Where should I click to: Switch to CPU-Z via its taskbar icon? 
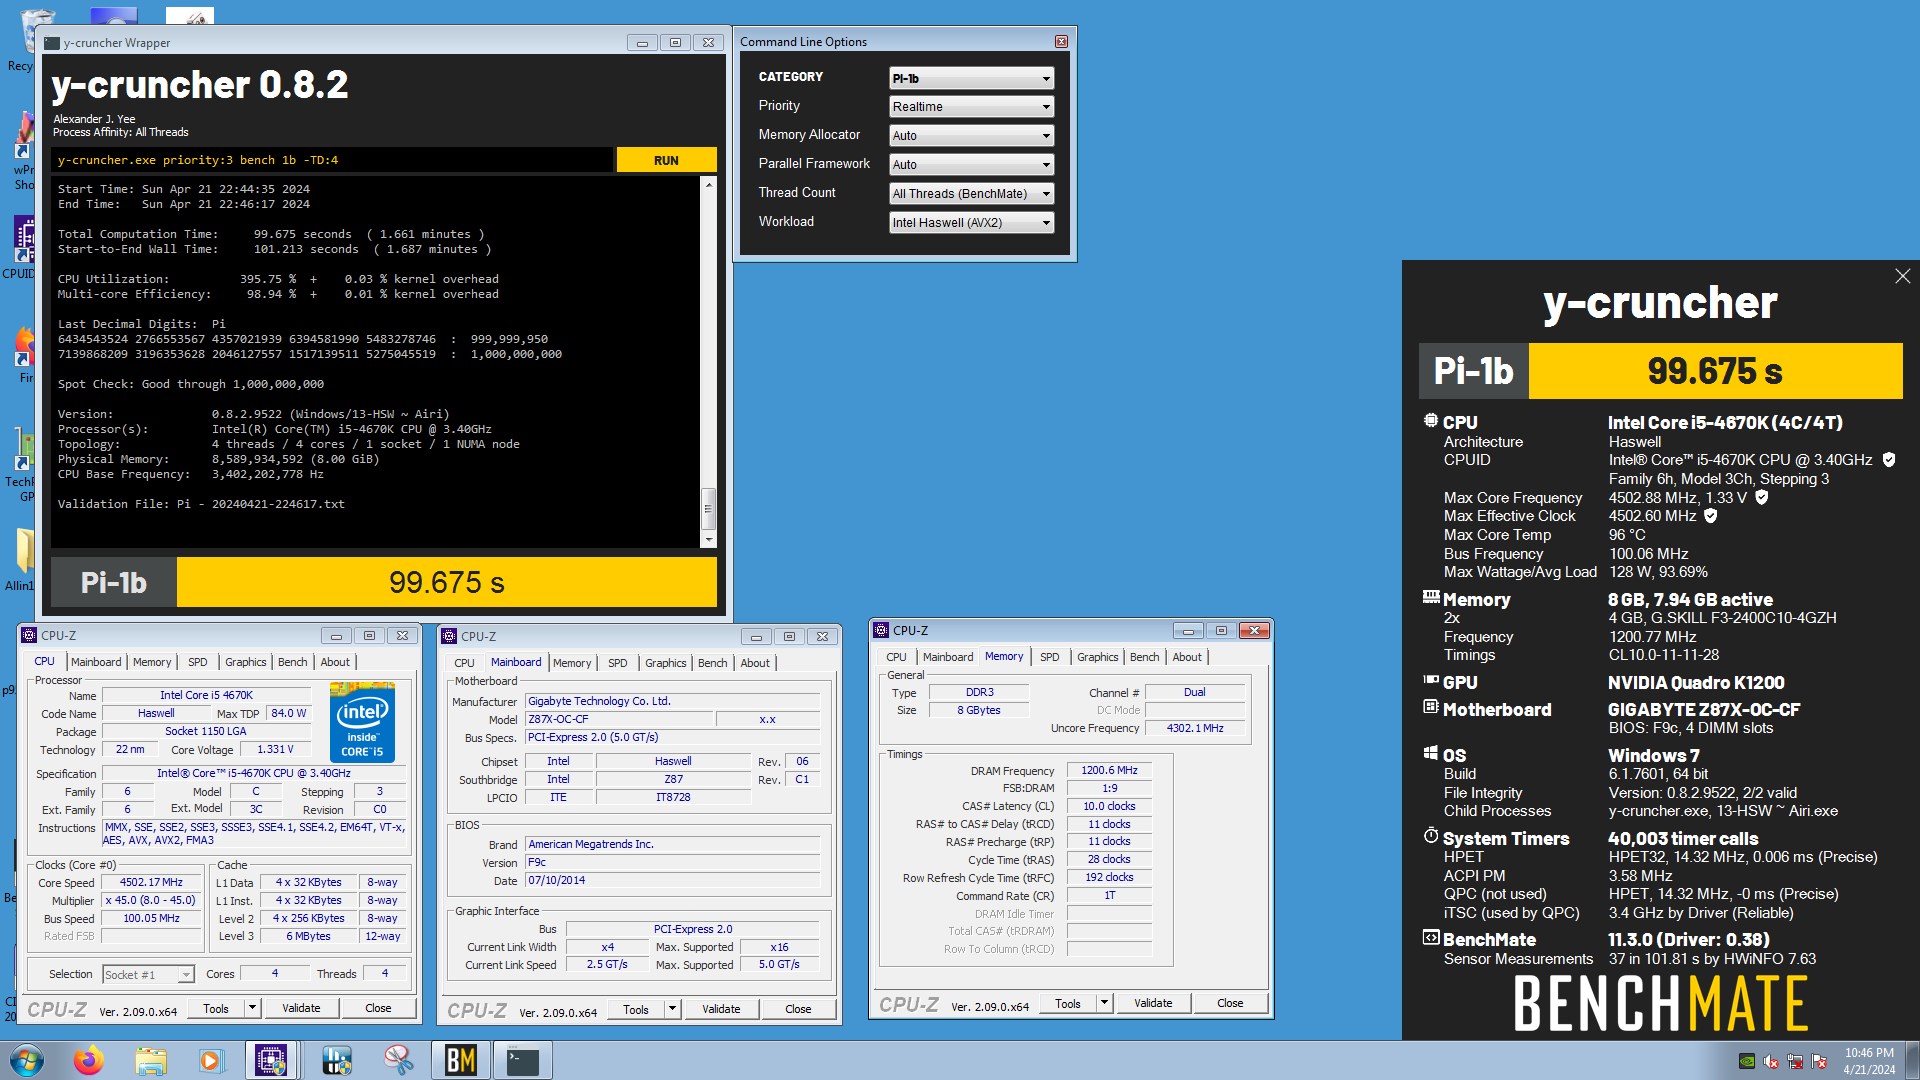(x=271, y=1060)
